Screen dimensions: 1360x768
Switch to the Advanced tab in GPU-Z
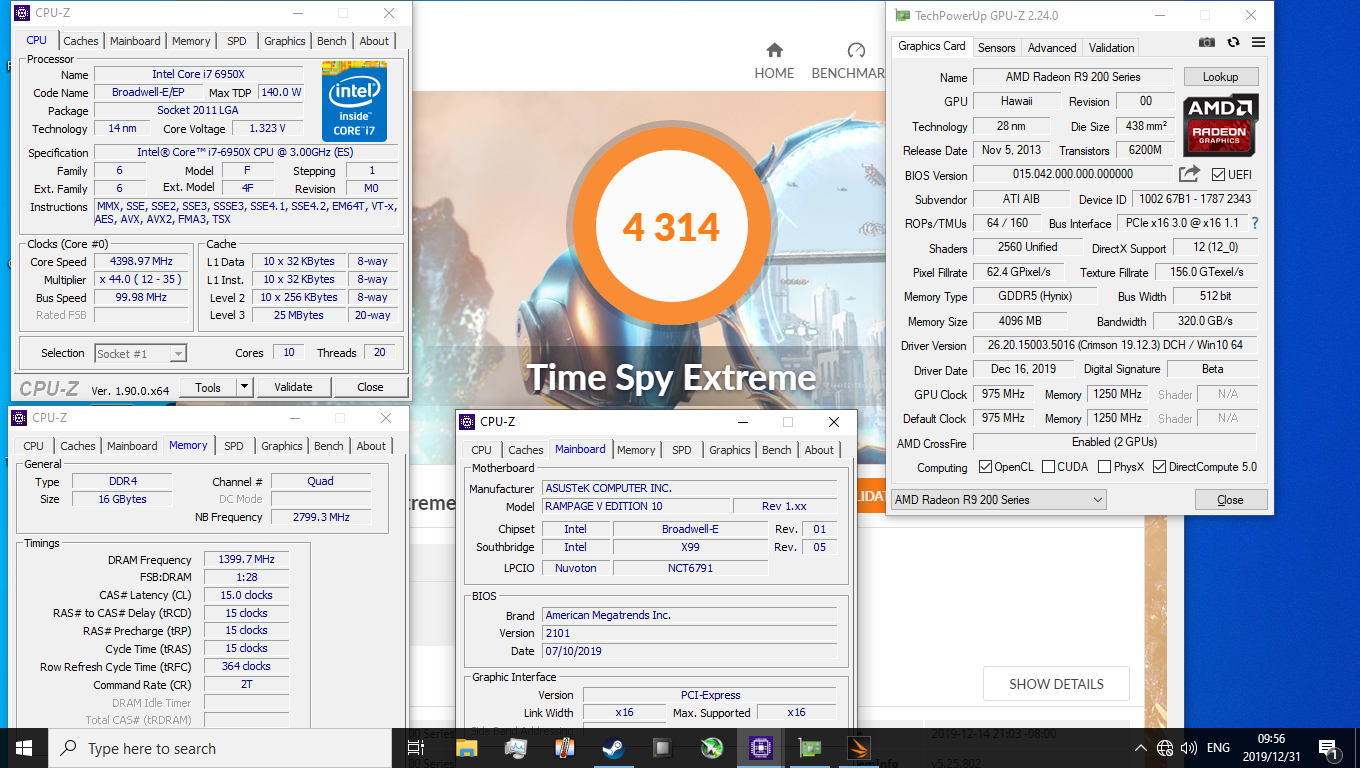[x=1052, y=47]
